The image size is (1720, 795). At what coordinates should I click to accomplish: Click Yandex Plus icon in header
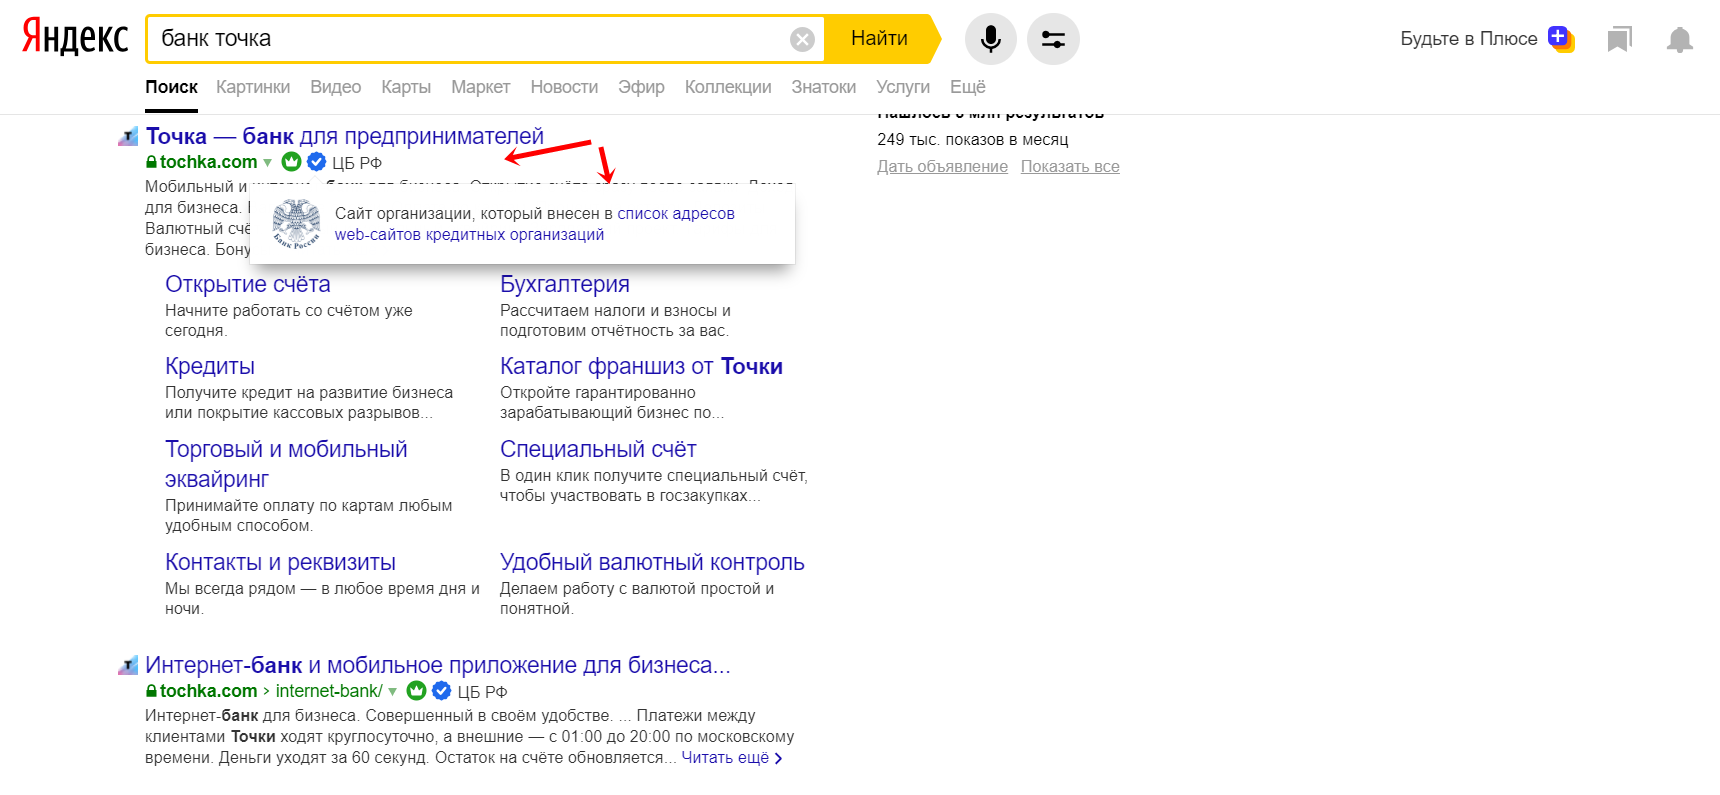(1560, 38)
